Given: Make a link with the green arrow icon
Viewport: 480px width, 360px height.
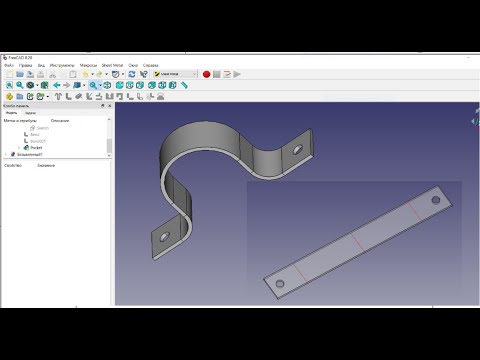Looking at the screenshot, I should click(30, 97).
